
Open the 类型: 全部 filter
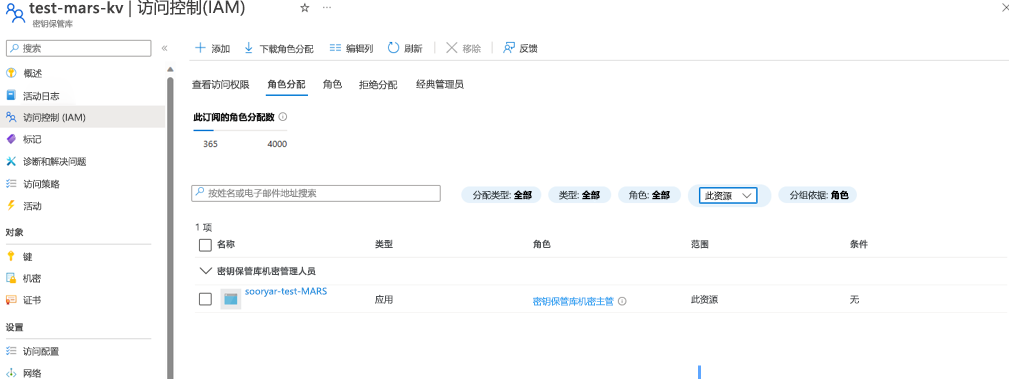pos(579,195)
